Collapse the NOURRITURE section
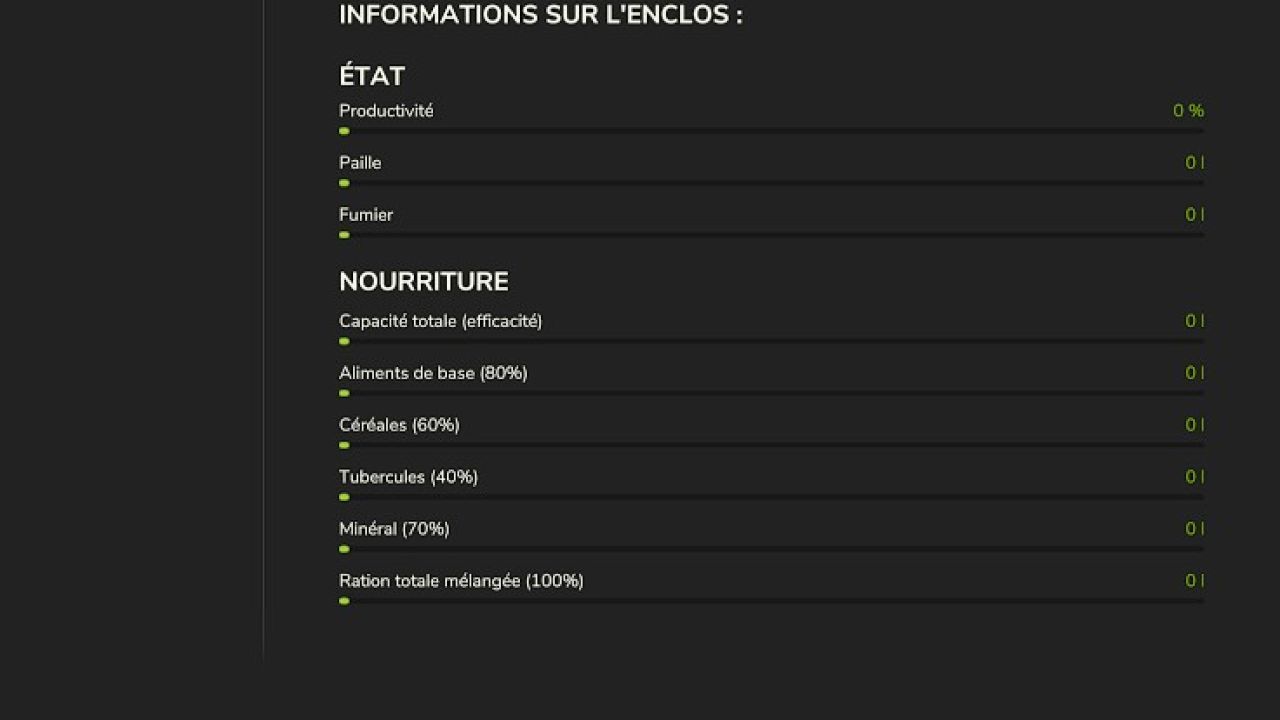The image size is (1280, 720). click(424, 281)
